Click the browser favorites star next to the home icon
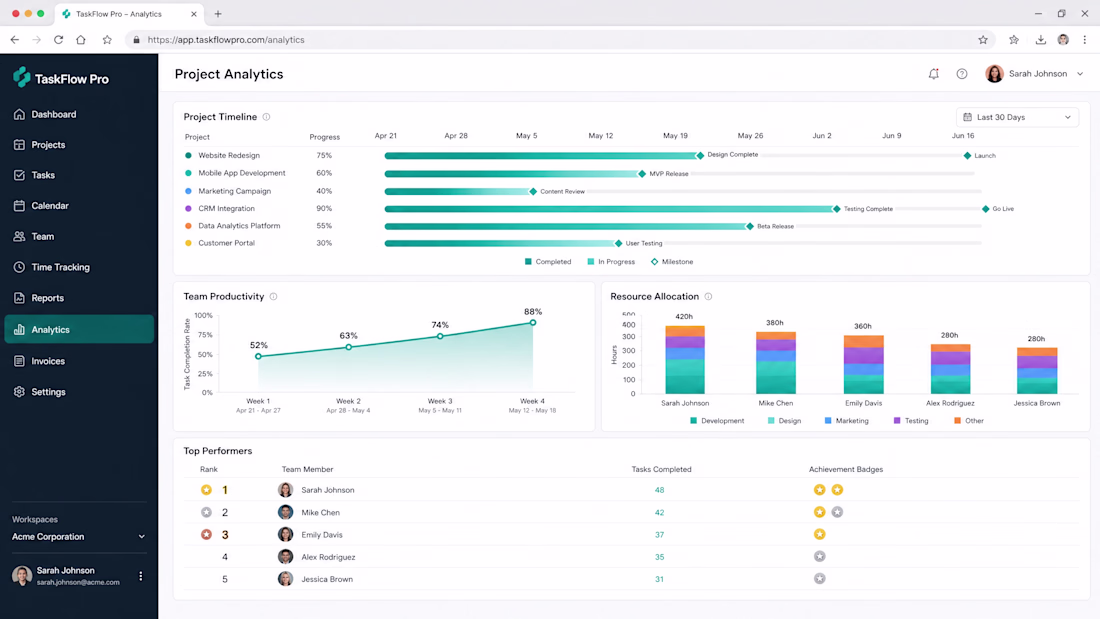Viewport: 1100px width, 619px height. (x=107, y=40)
